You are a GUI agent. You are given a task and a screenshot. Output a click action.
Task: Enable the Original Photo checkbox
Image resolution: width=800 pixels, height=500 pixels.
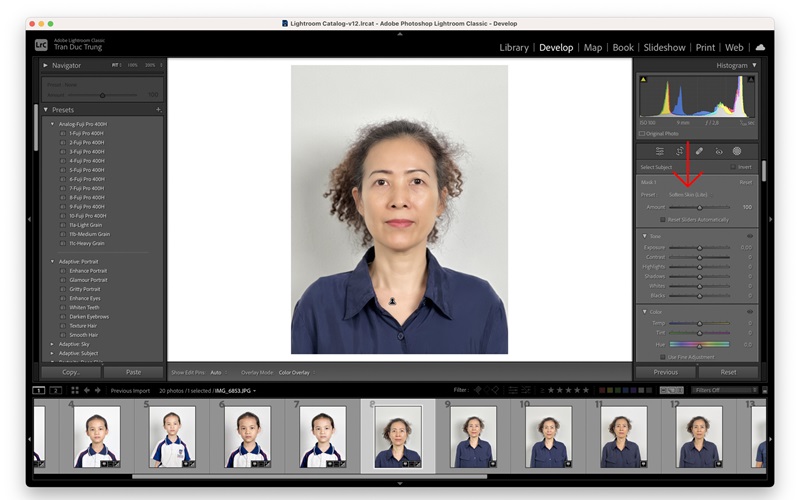(x=642, y=133)
